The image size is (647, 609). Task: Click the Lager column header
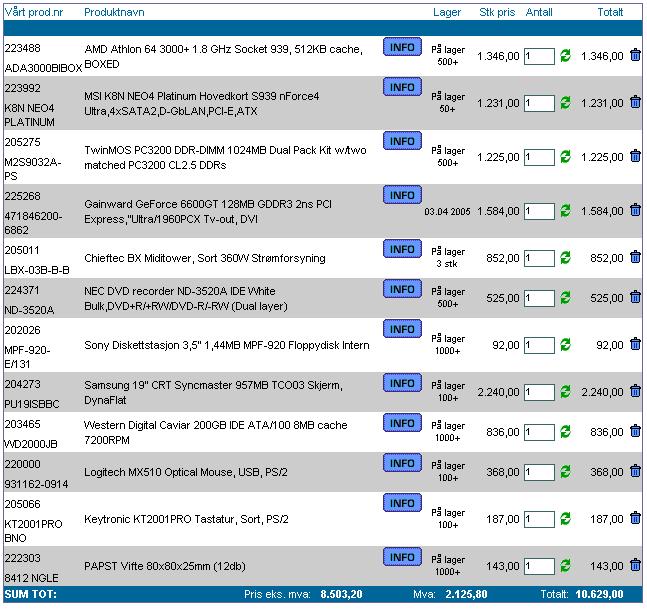(x=447, y=12)
